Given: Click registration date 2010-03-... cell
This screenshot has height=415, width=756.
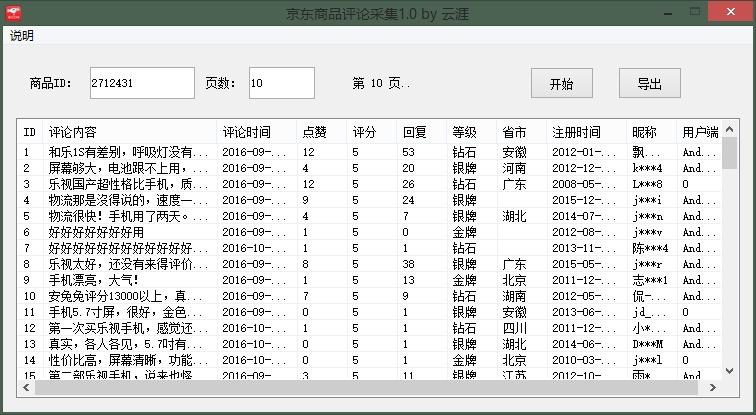Looking at the screenshot, I should pyautogui.click(x=584, y=360).
